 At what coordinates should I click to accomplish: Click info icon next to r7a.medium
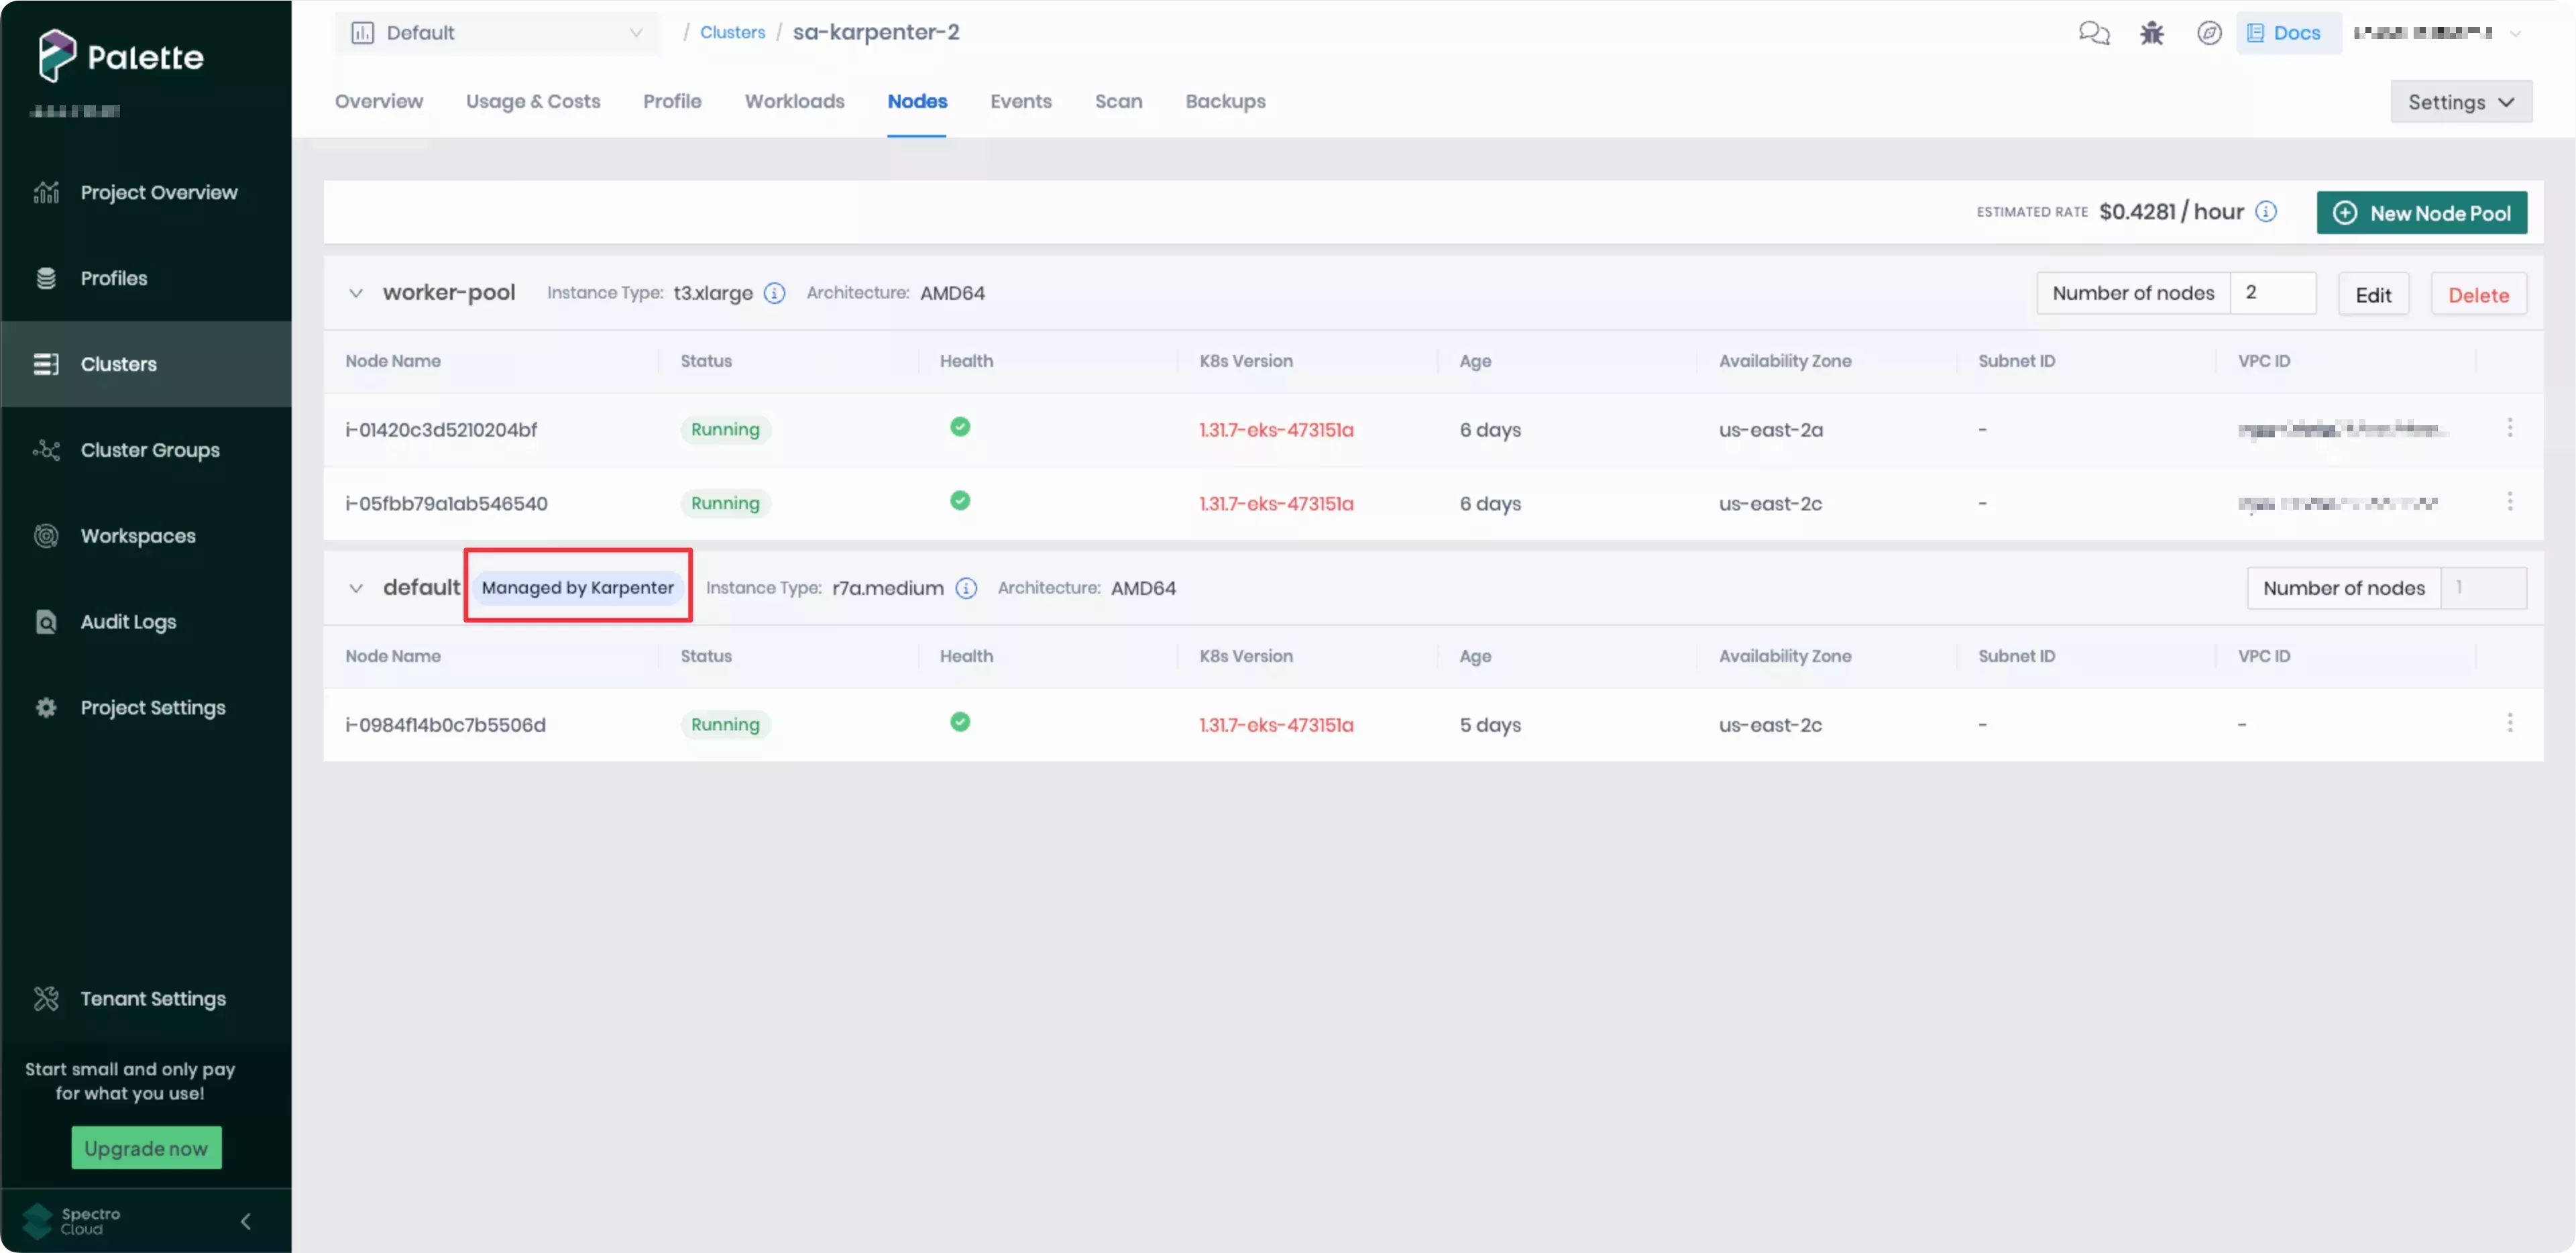click(965, 588)
